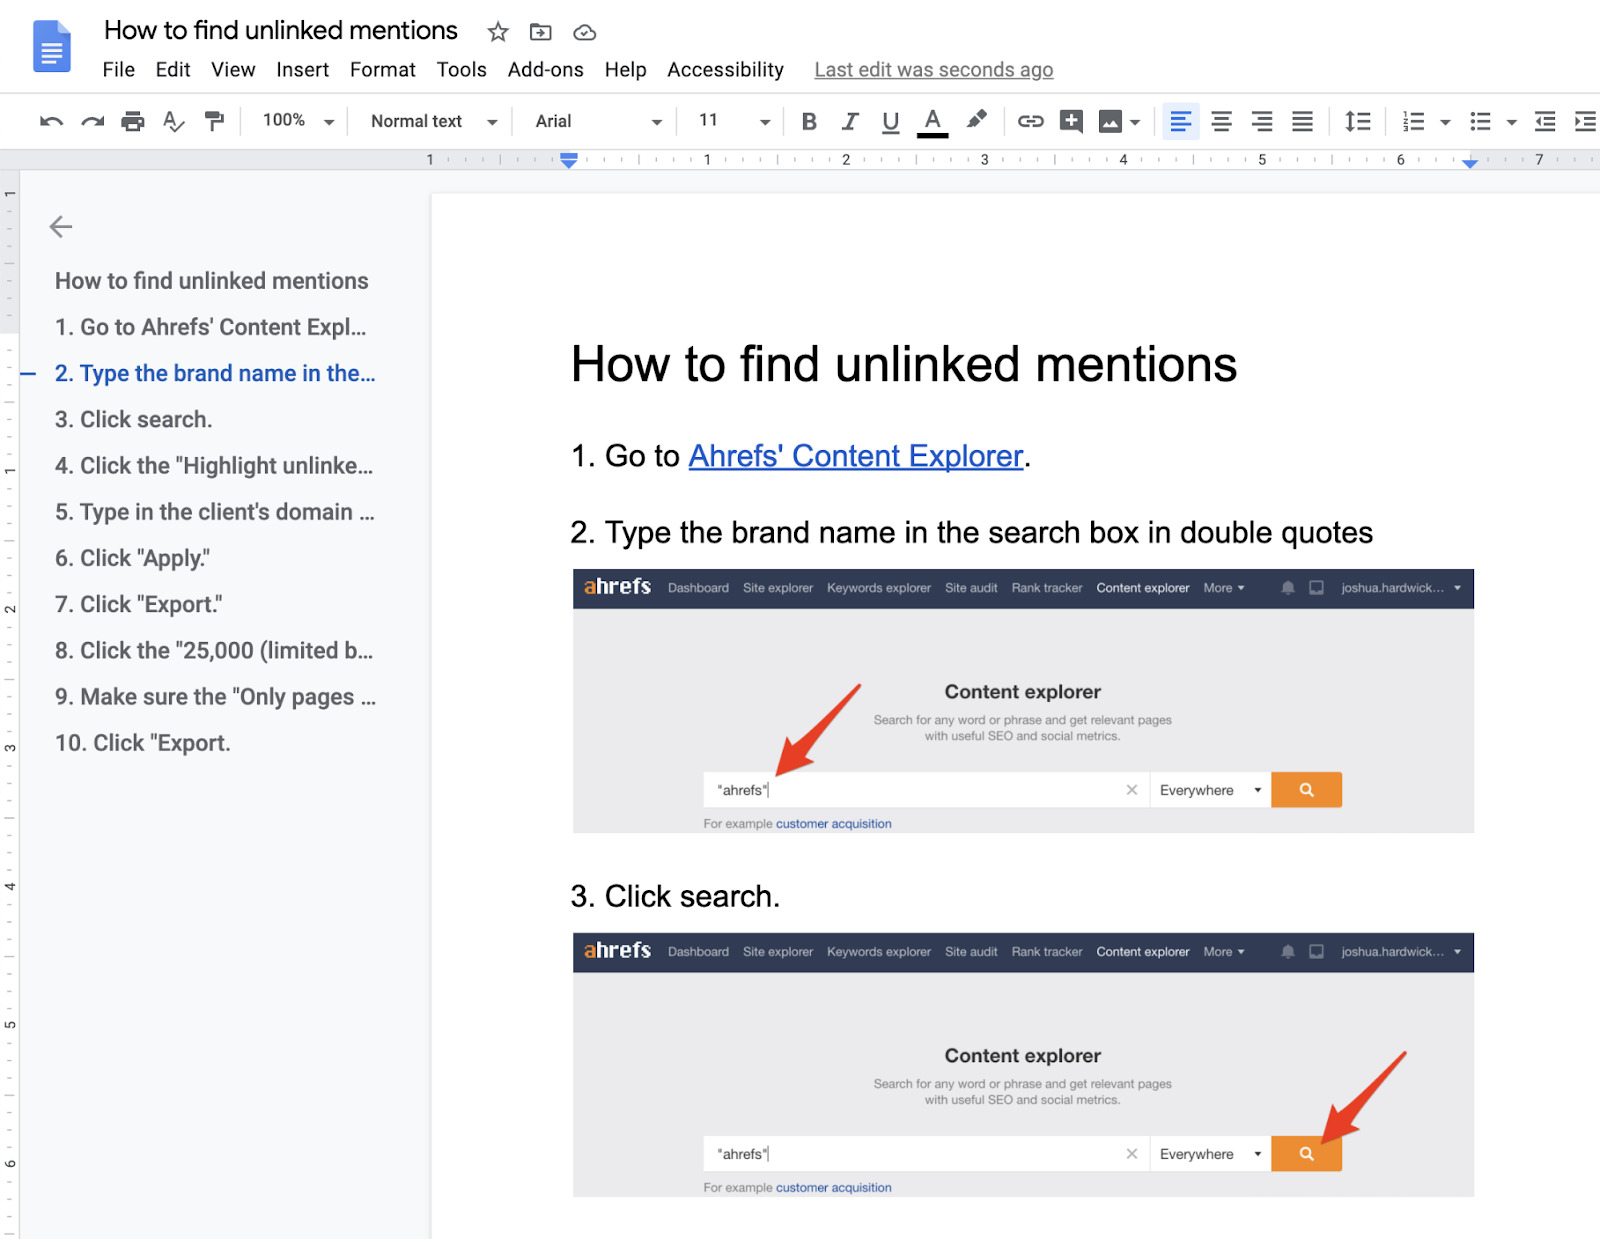Screen dimensions: 1600x1239
Task: Close the document outline with back arrow
Action: [x=61, y=227]
